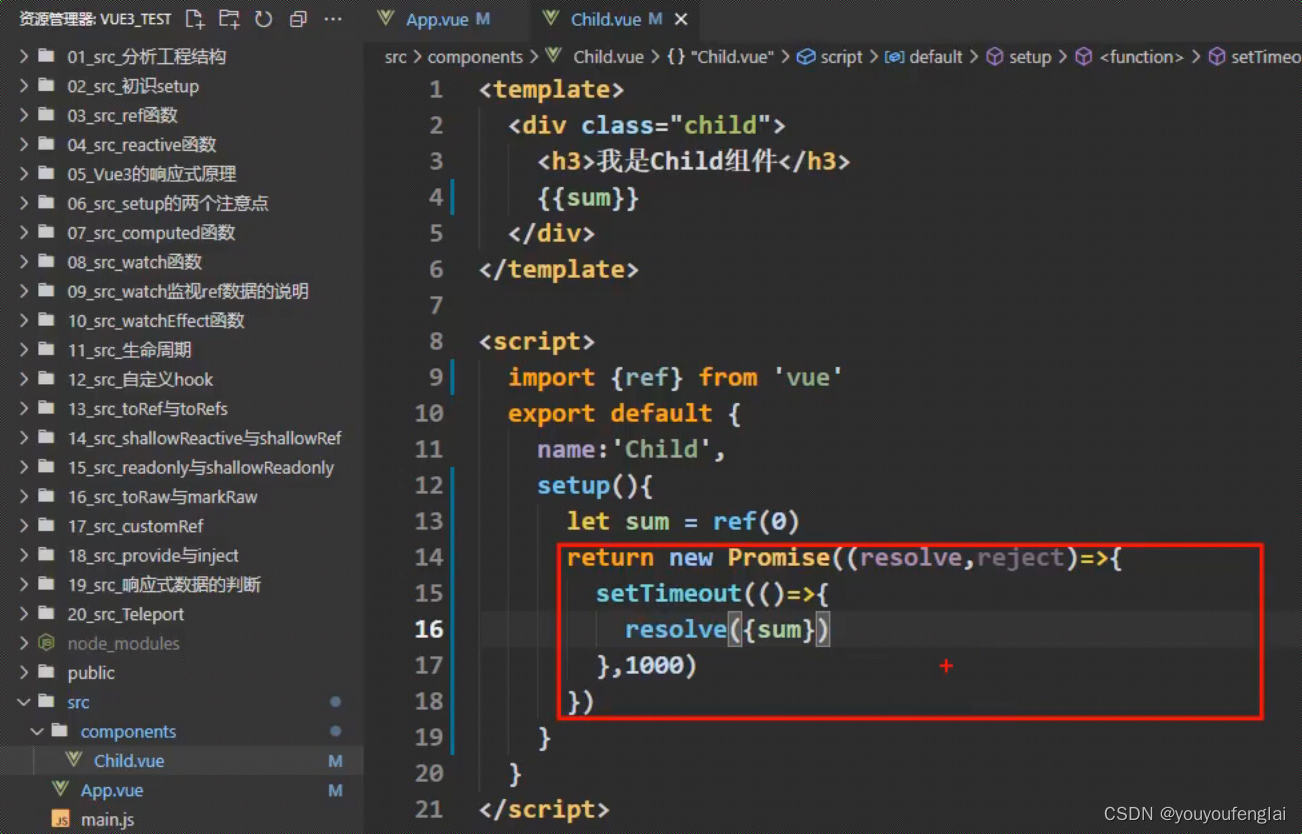
Task: Click 'let sum = ref(0)' code line
Action: [683, 521]
